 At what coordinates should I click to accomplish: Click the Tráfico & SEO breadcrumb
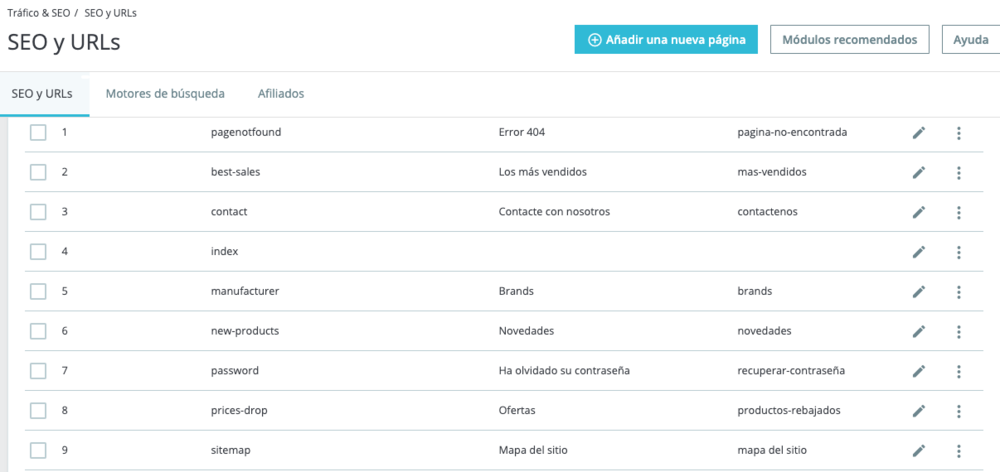(38, 13)
